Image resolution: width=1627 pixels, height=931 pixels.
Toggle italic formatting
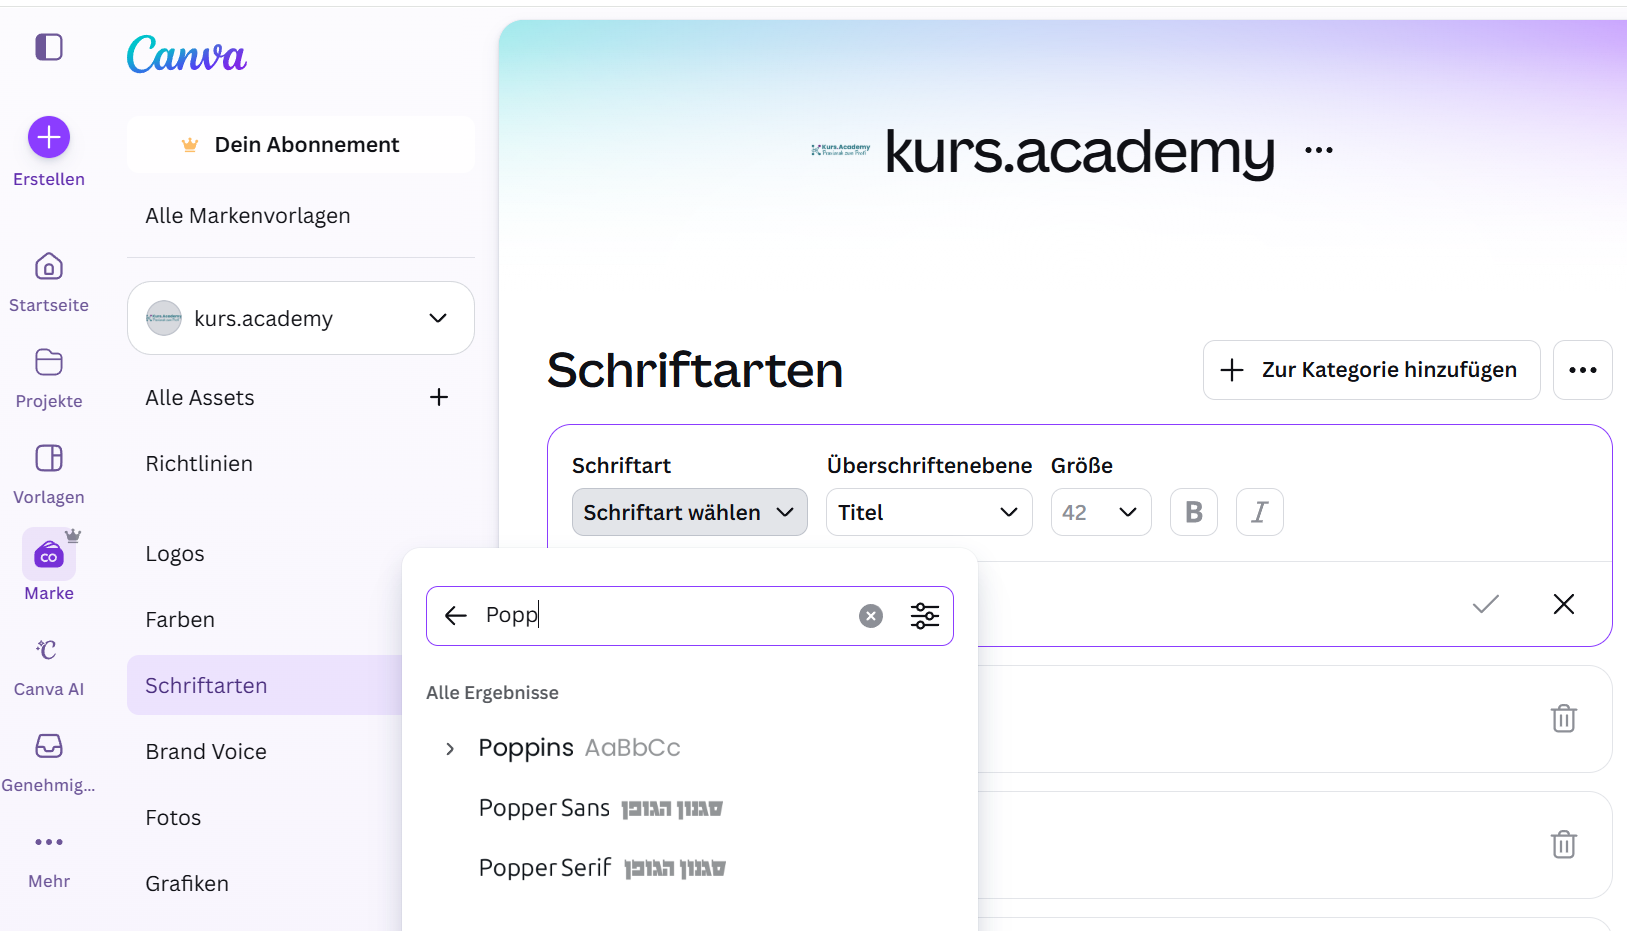coord(1259,512)
